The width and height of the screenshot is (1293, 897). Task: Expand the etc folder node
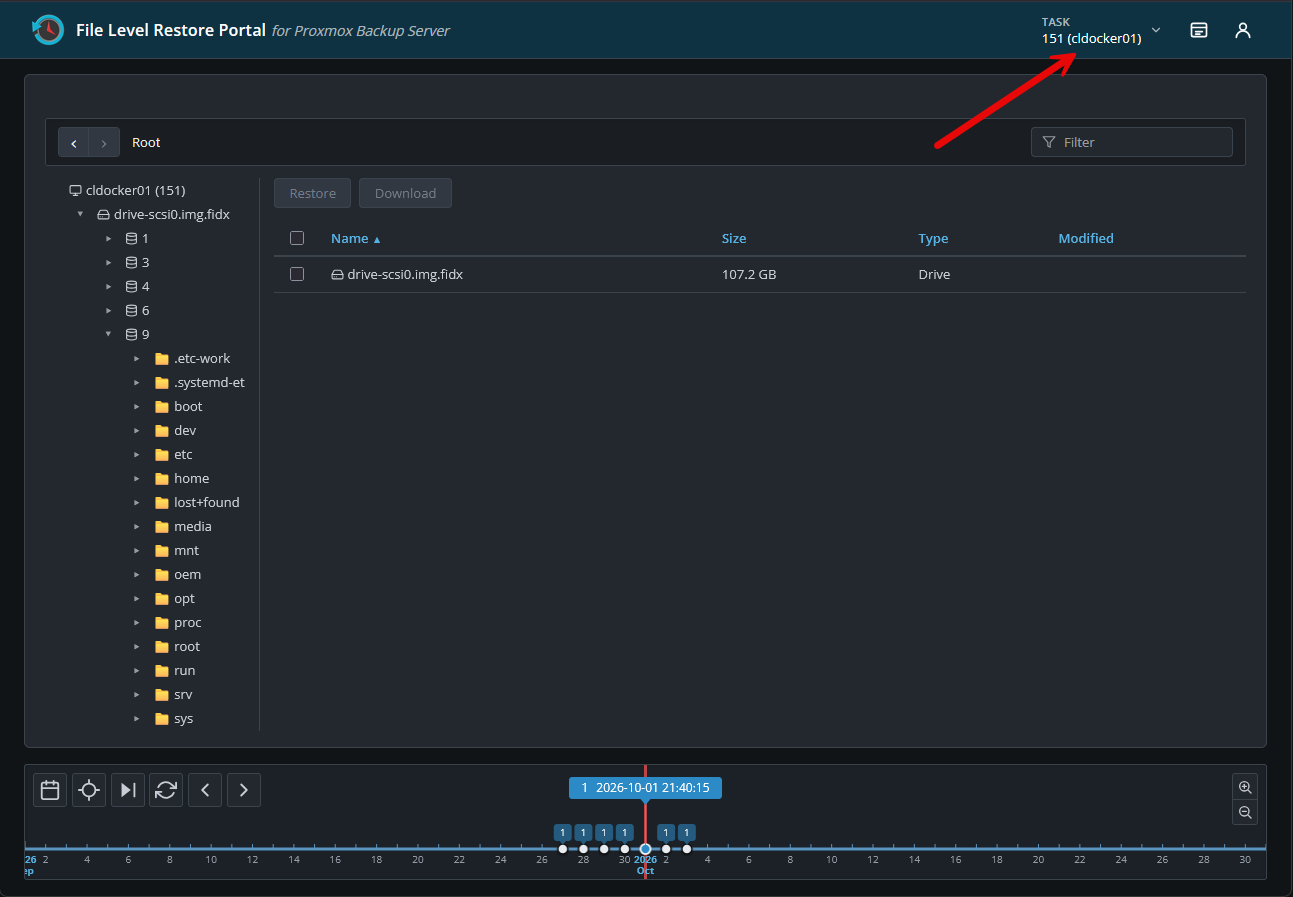pos(137,454)
